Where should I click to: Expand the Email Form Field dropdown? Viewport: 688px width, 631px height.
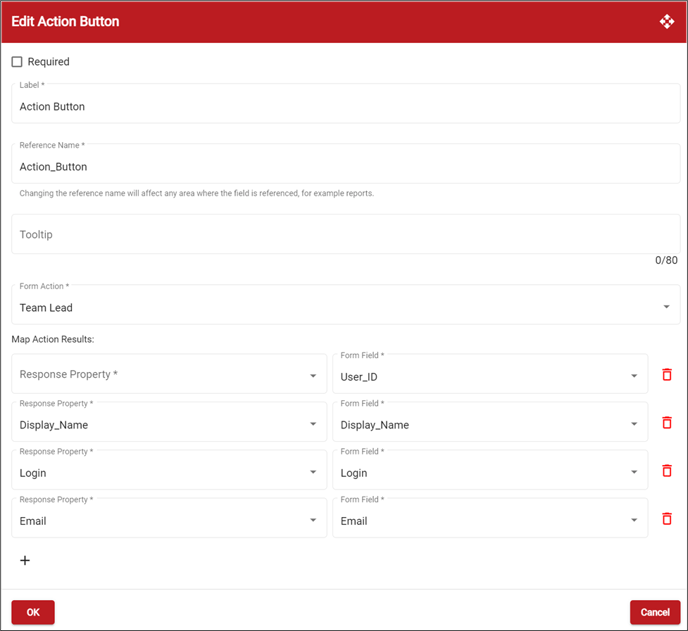tap(490, 518)
